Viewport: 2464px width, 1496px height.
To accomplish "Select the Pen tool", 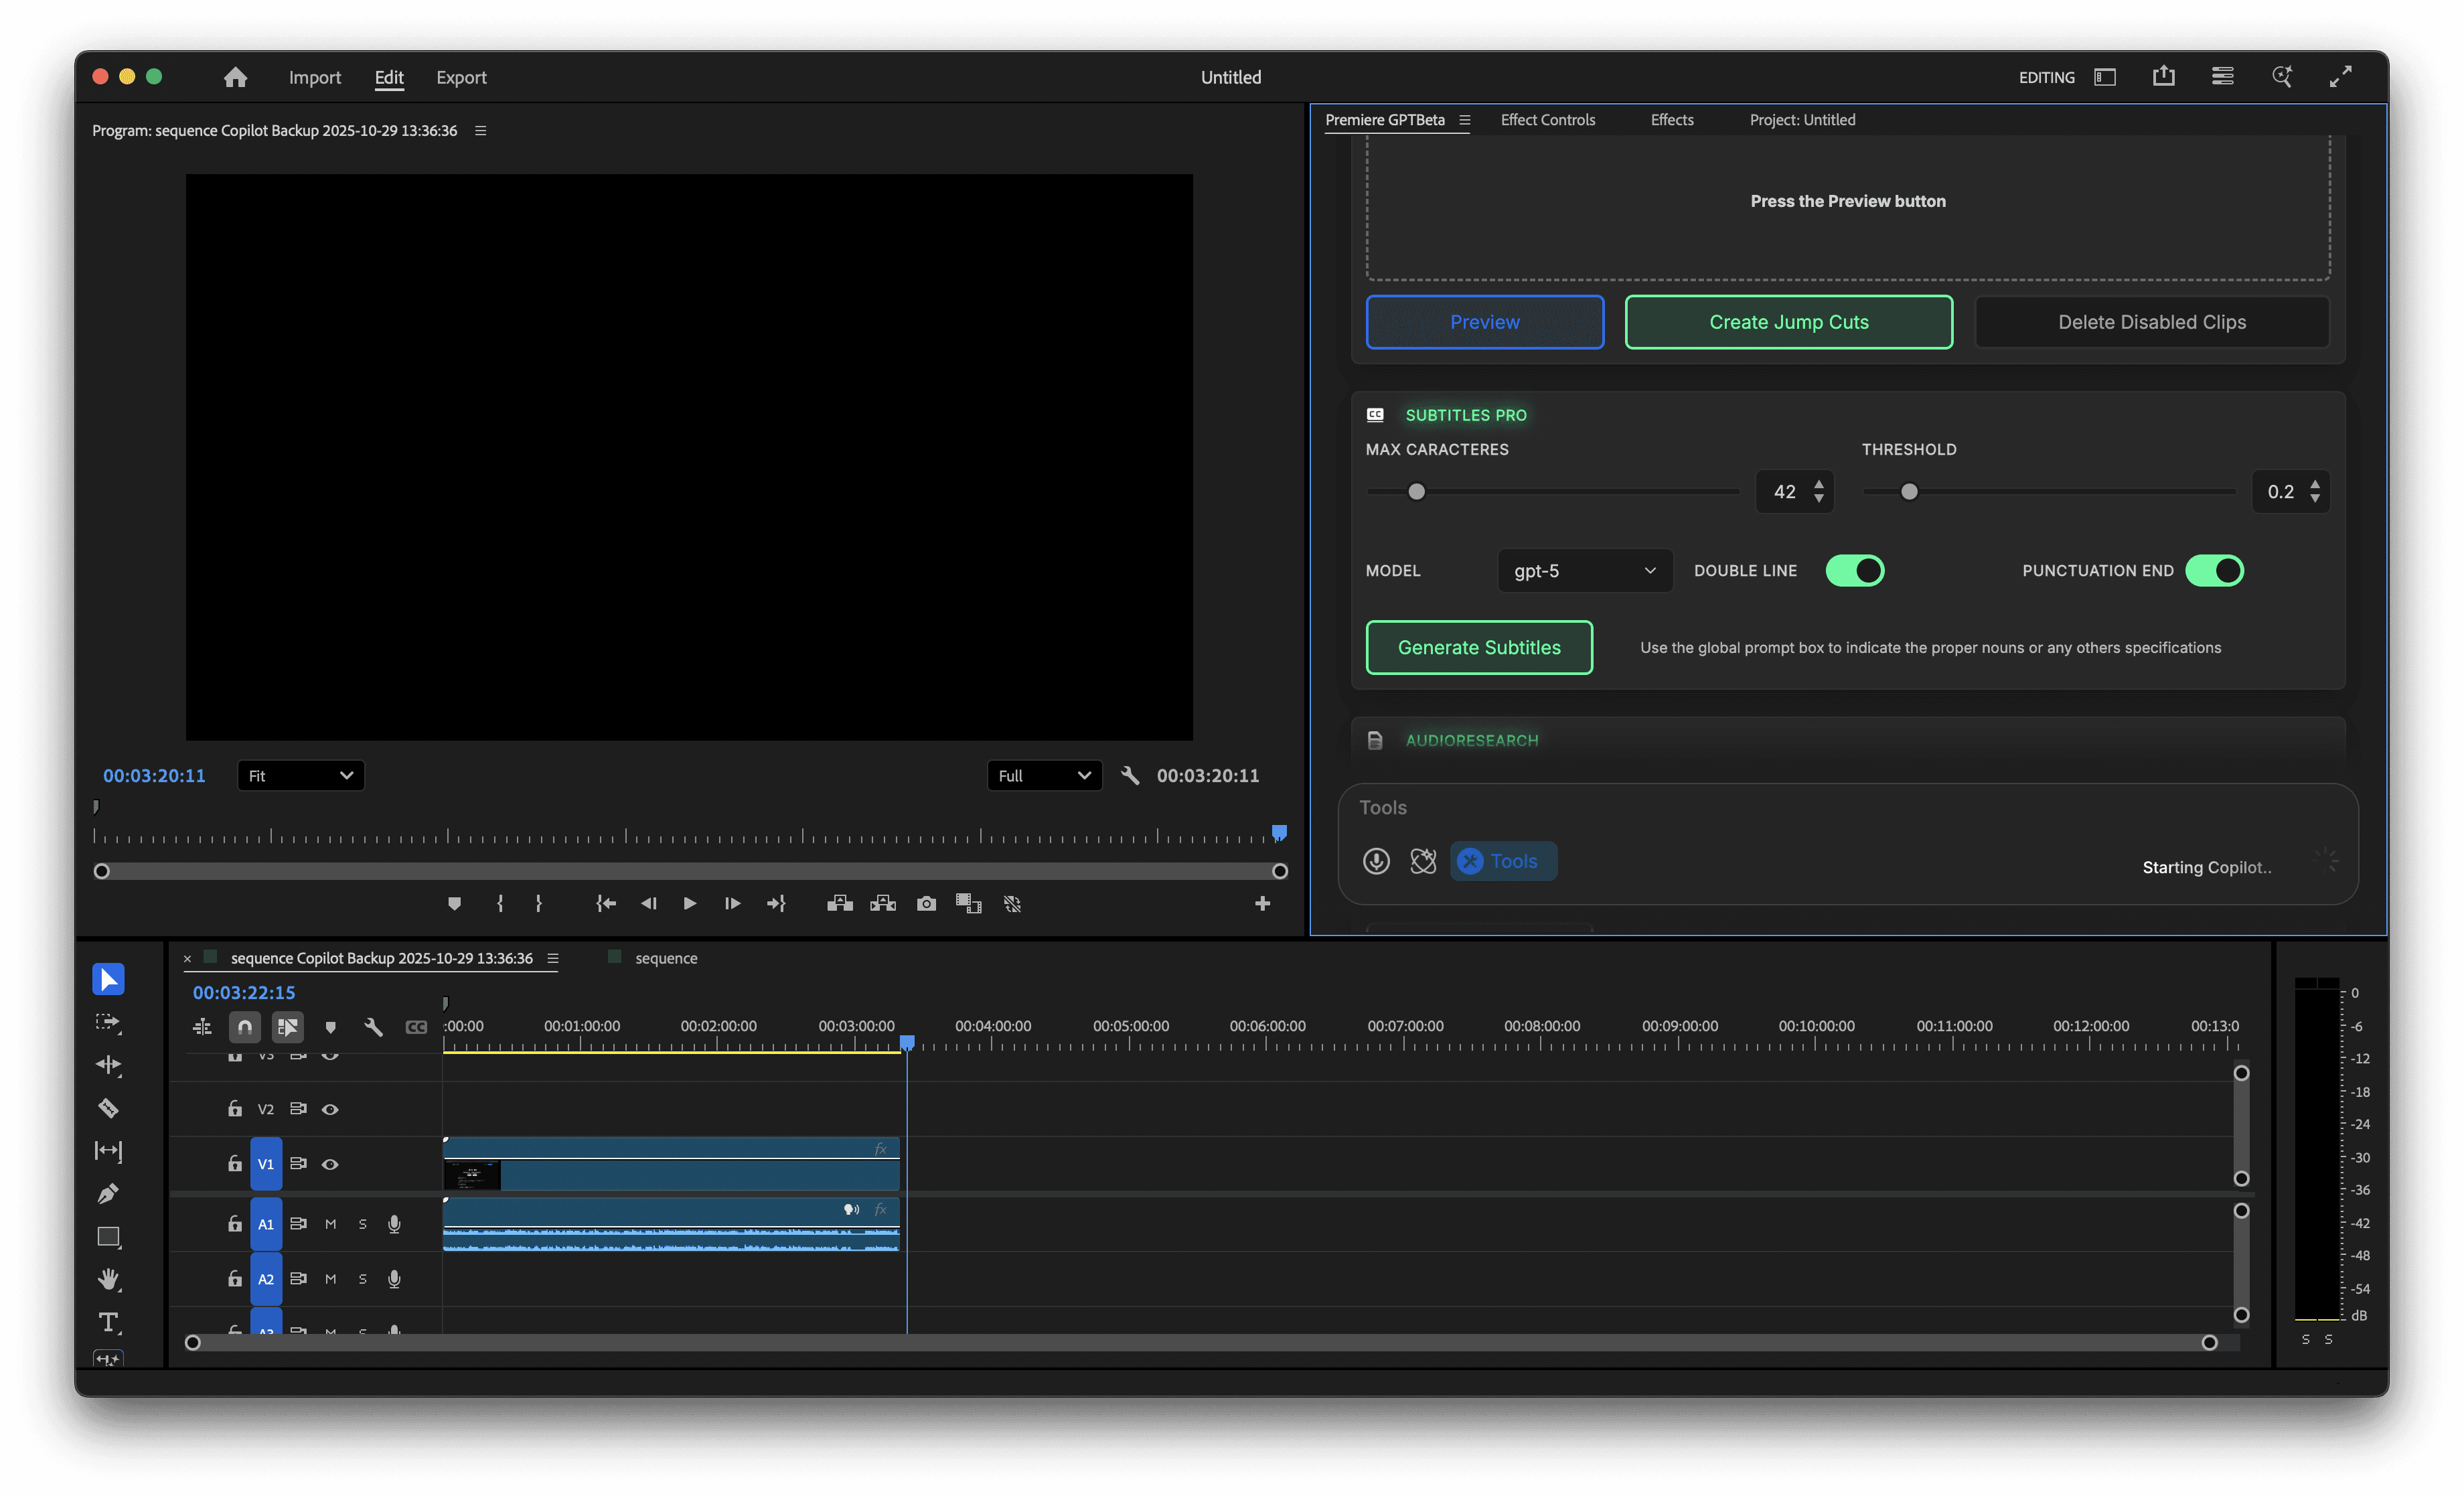I will click(x=108, y=1194).
